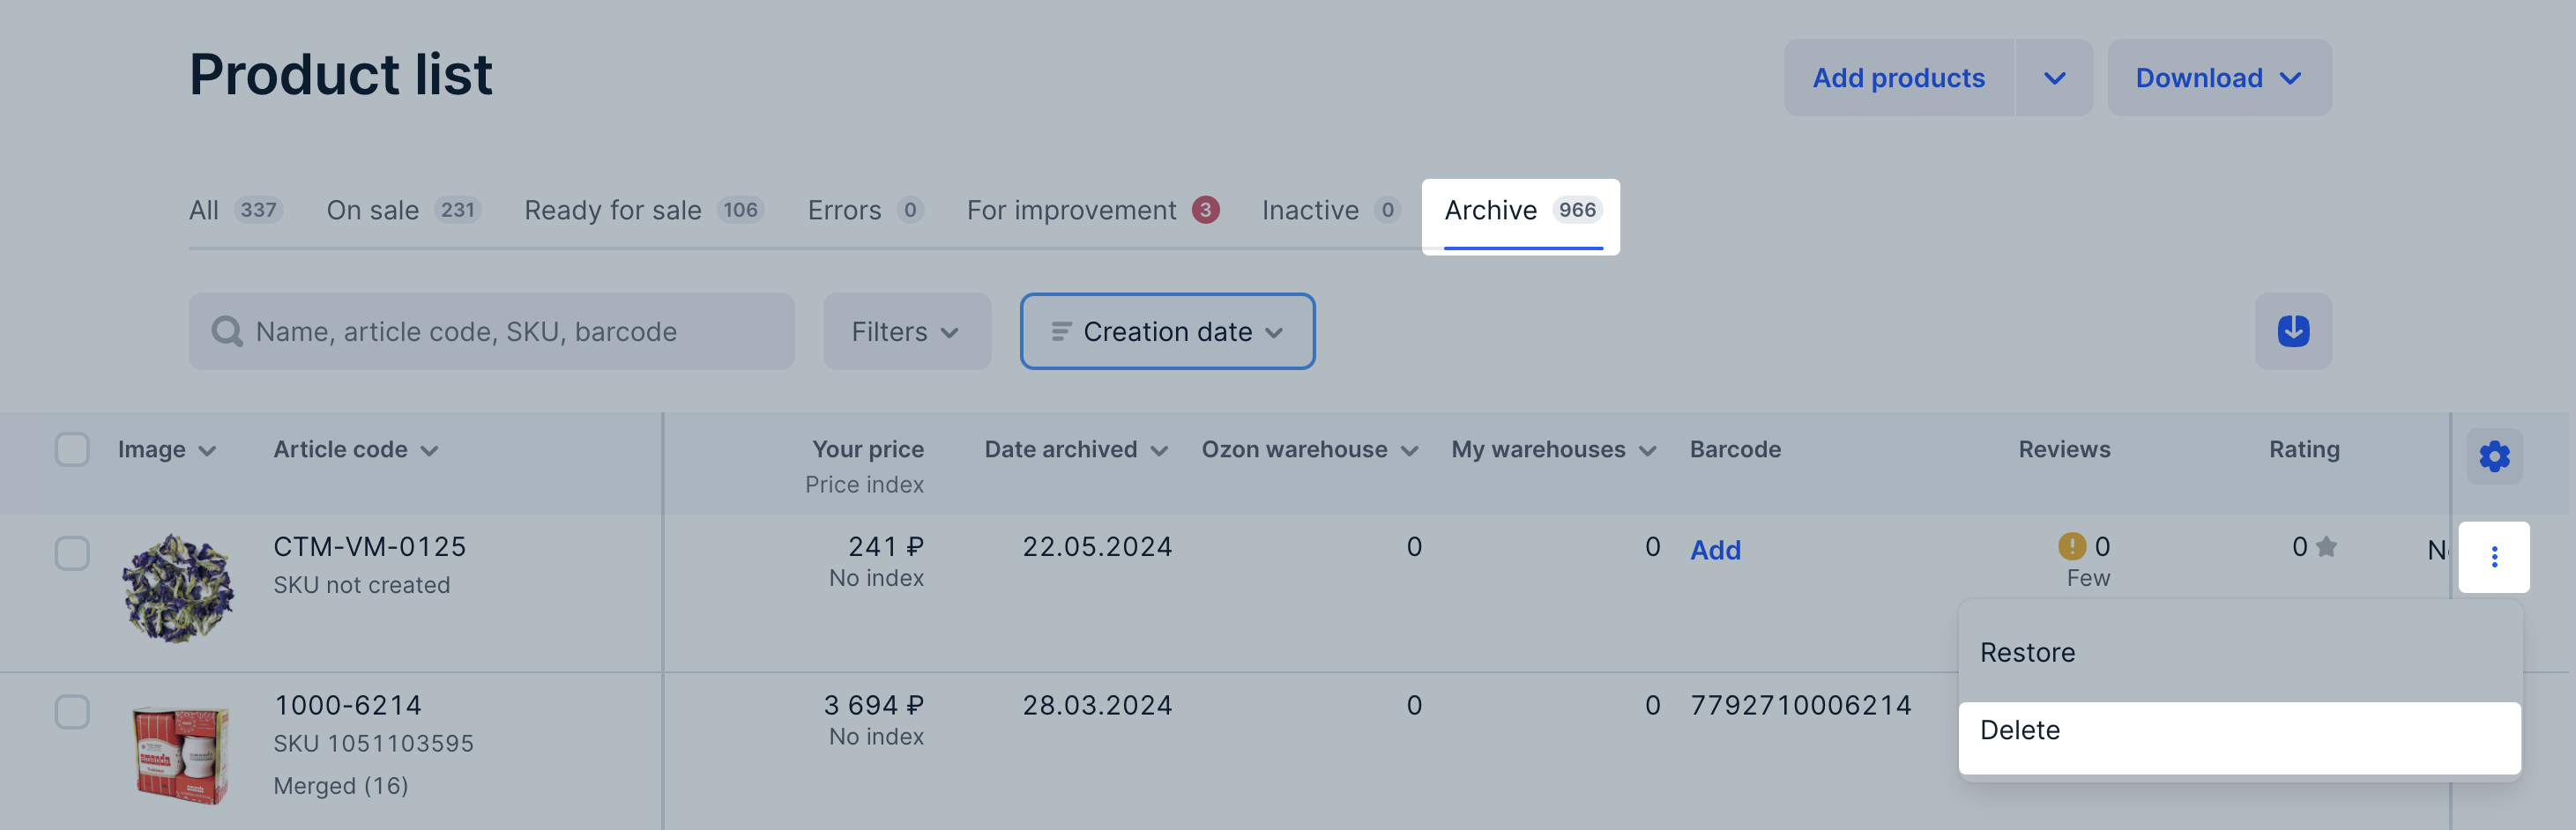Open the three-dot actions menu on CTM-VM-0125

pyautogui.click(x=2494, y=557)
